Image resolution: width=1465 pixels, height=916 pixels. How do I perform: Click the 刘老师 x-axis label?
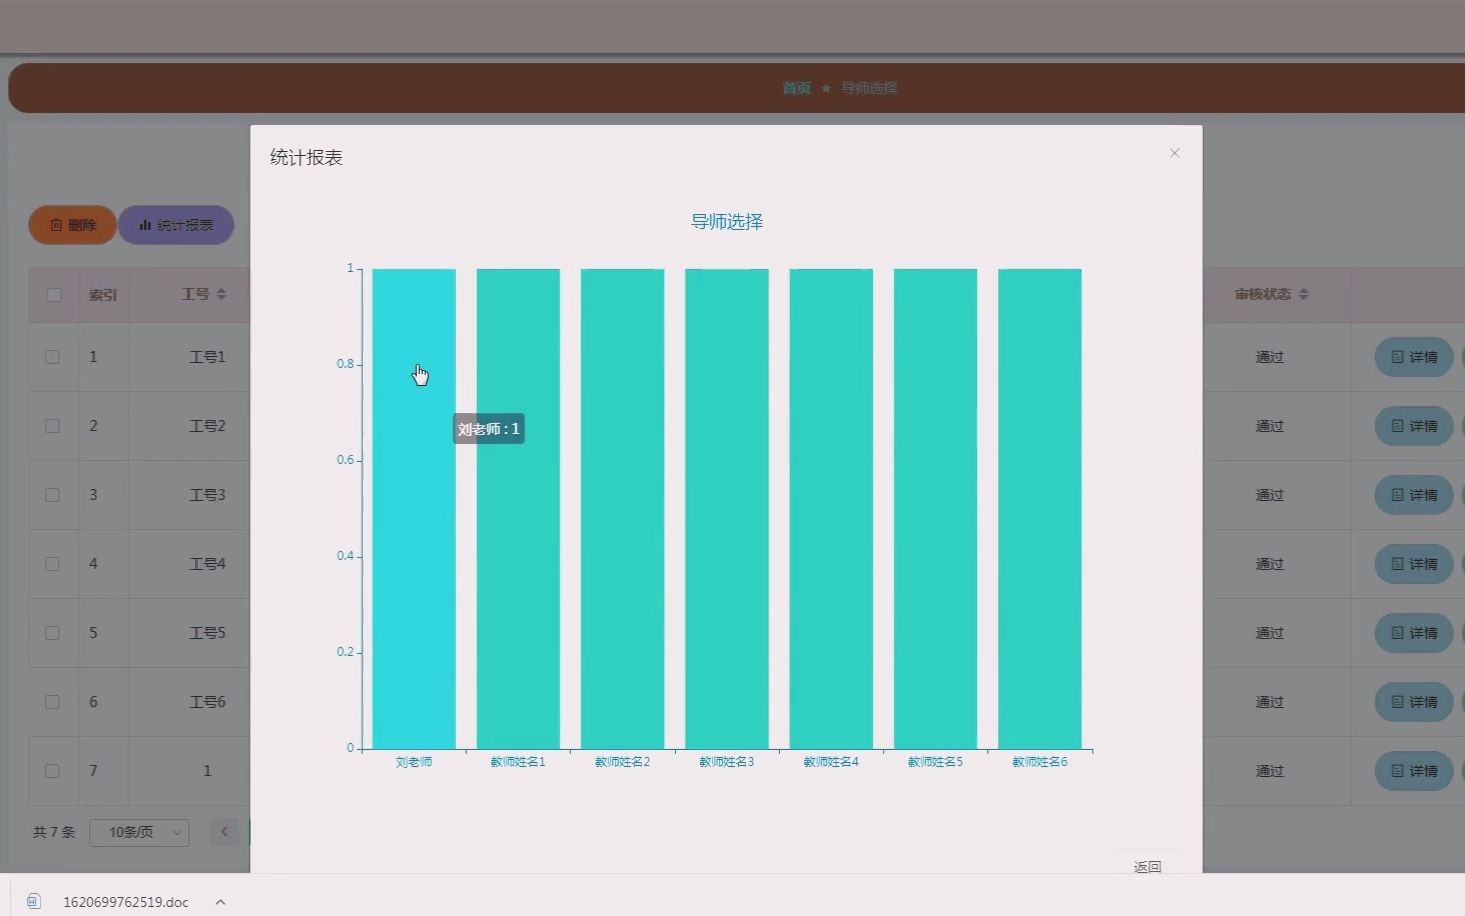414,762
